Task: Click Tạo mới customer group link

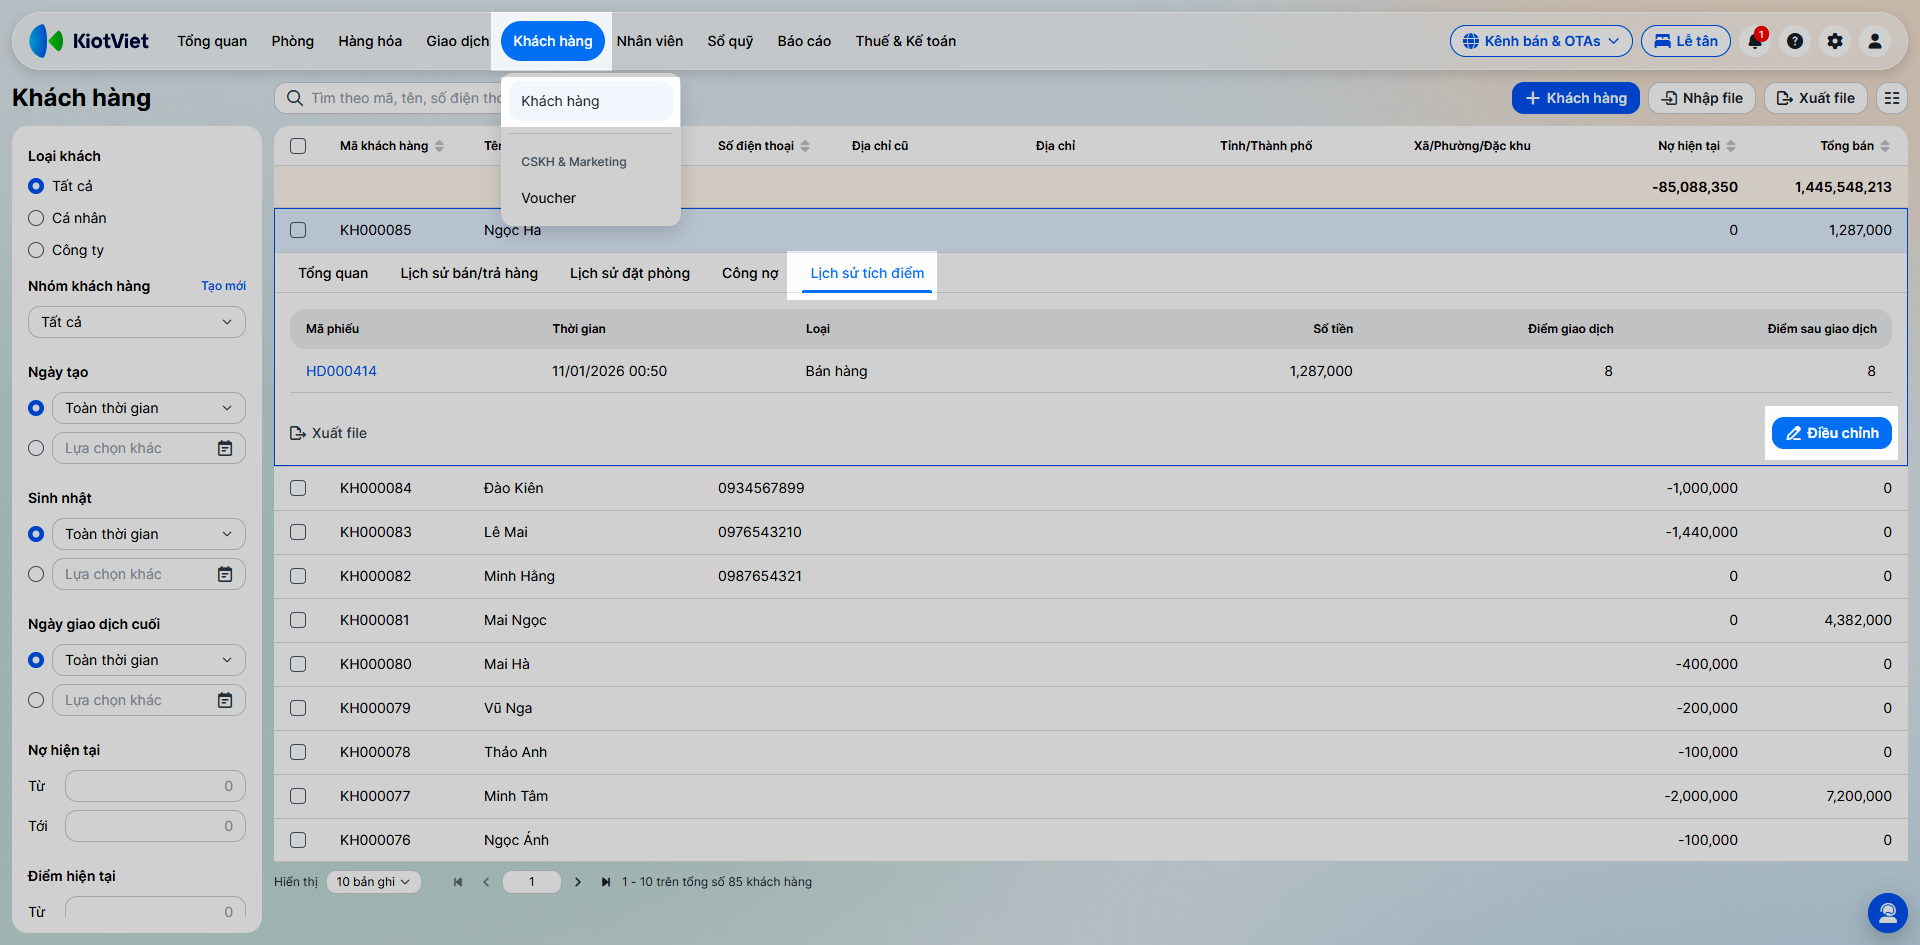Action: coord(223,286)
